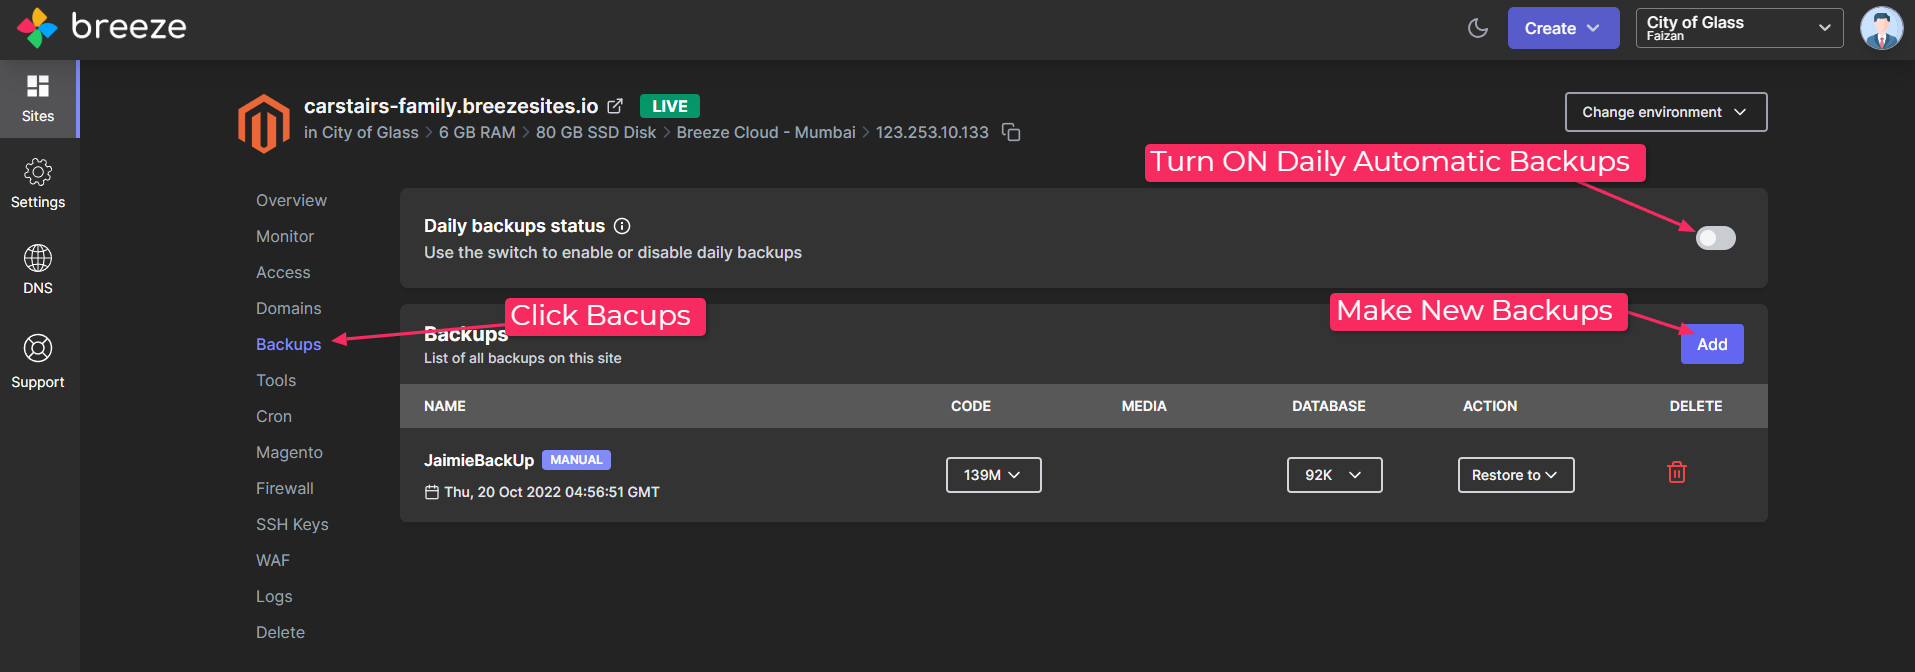Screen dimensions: 1915x672
Task: Click the NAME column header
Action: (x=445, y=406)
